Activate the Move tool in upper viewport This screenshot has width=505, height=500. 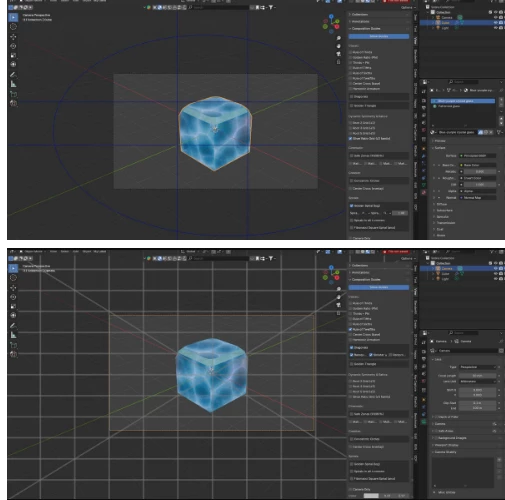click(13, 37)
